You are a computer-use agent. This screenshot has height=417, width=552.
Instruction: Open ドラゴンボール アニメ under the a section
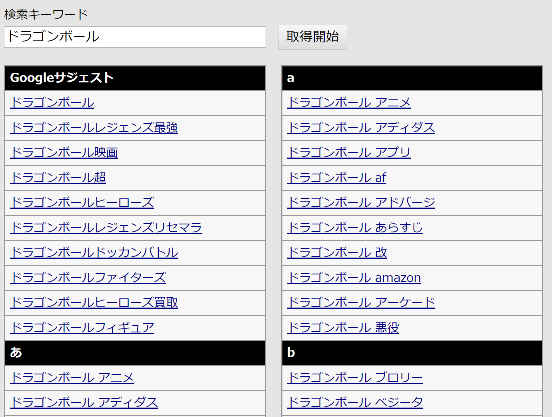[x=349, y=103]
